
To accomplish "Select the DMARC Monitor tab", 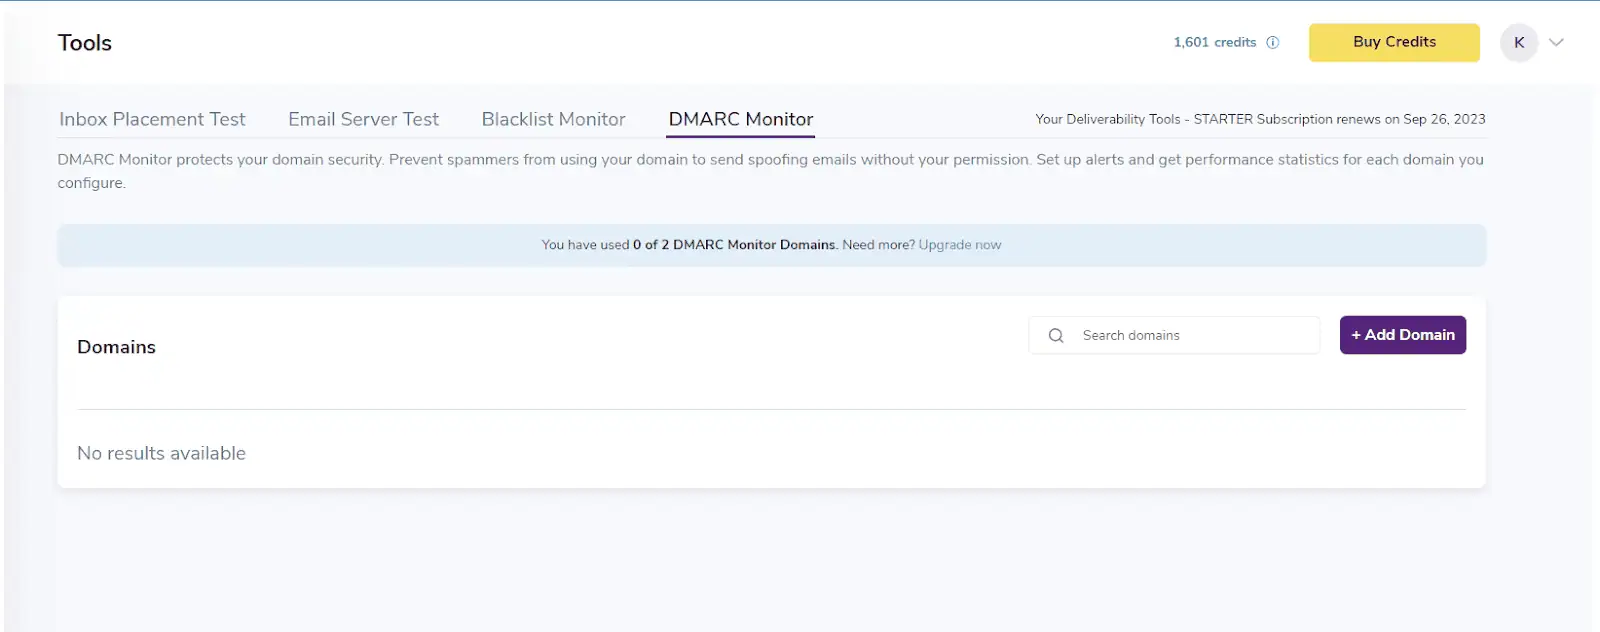I will click(740, 119).
